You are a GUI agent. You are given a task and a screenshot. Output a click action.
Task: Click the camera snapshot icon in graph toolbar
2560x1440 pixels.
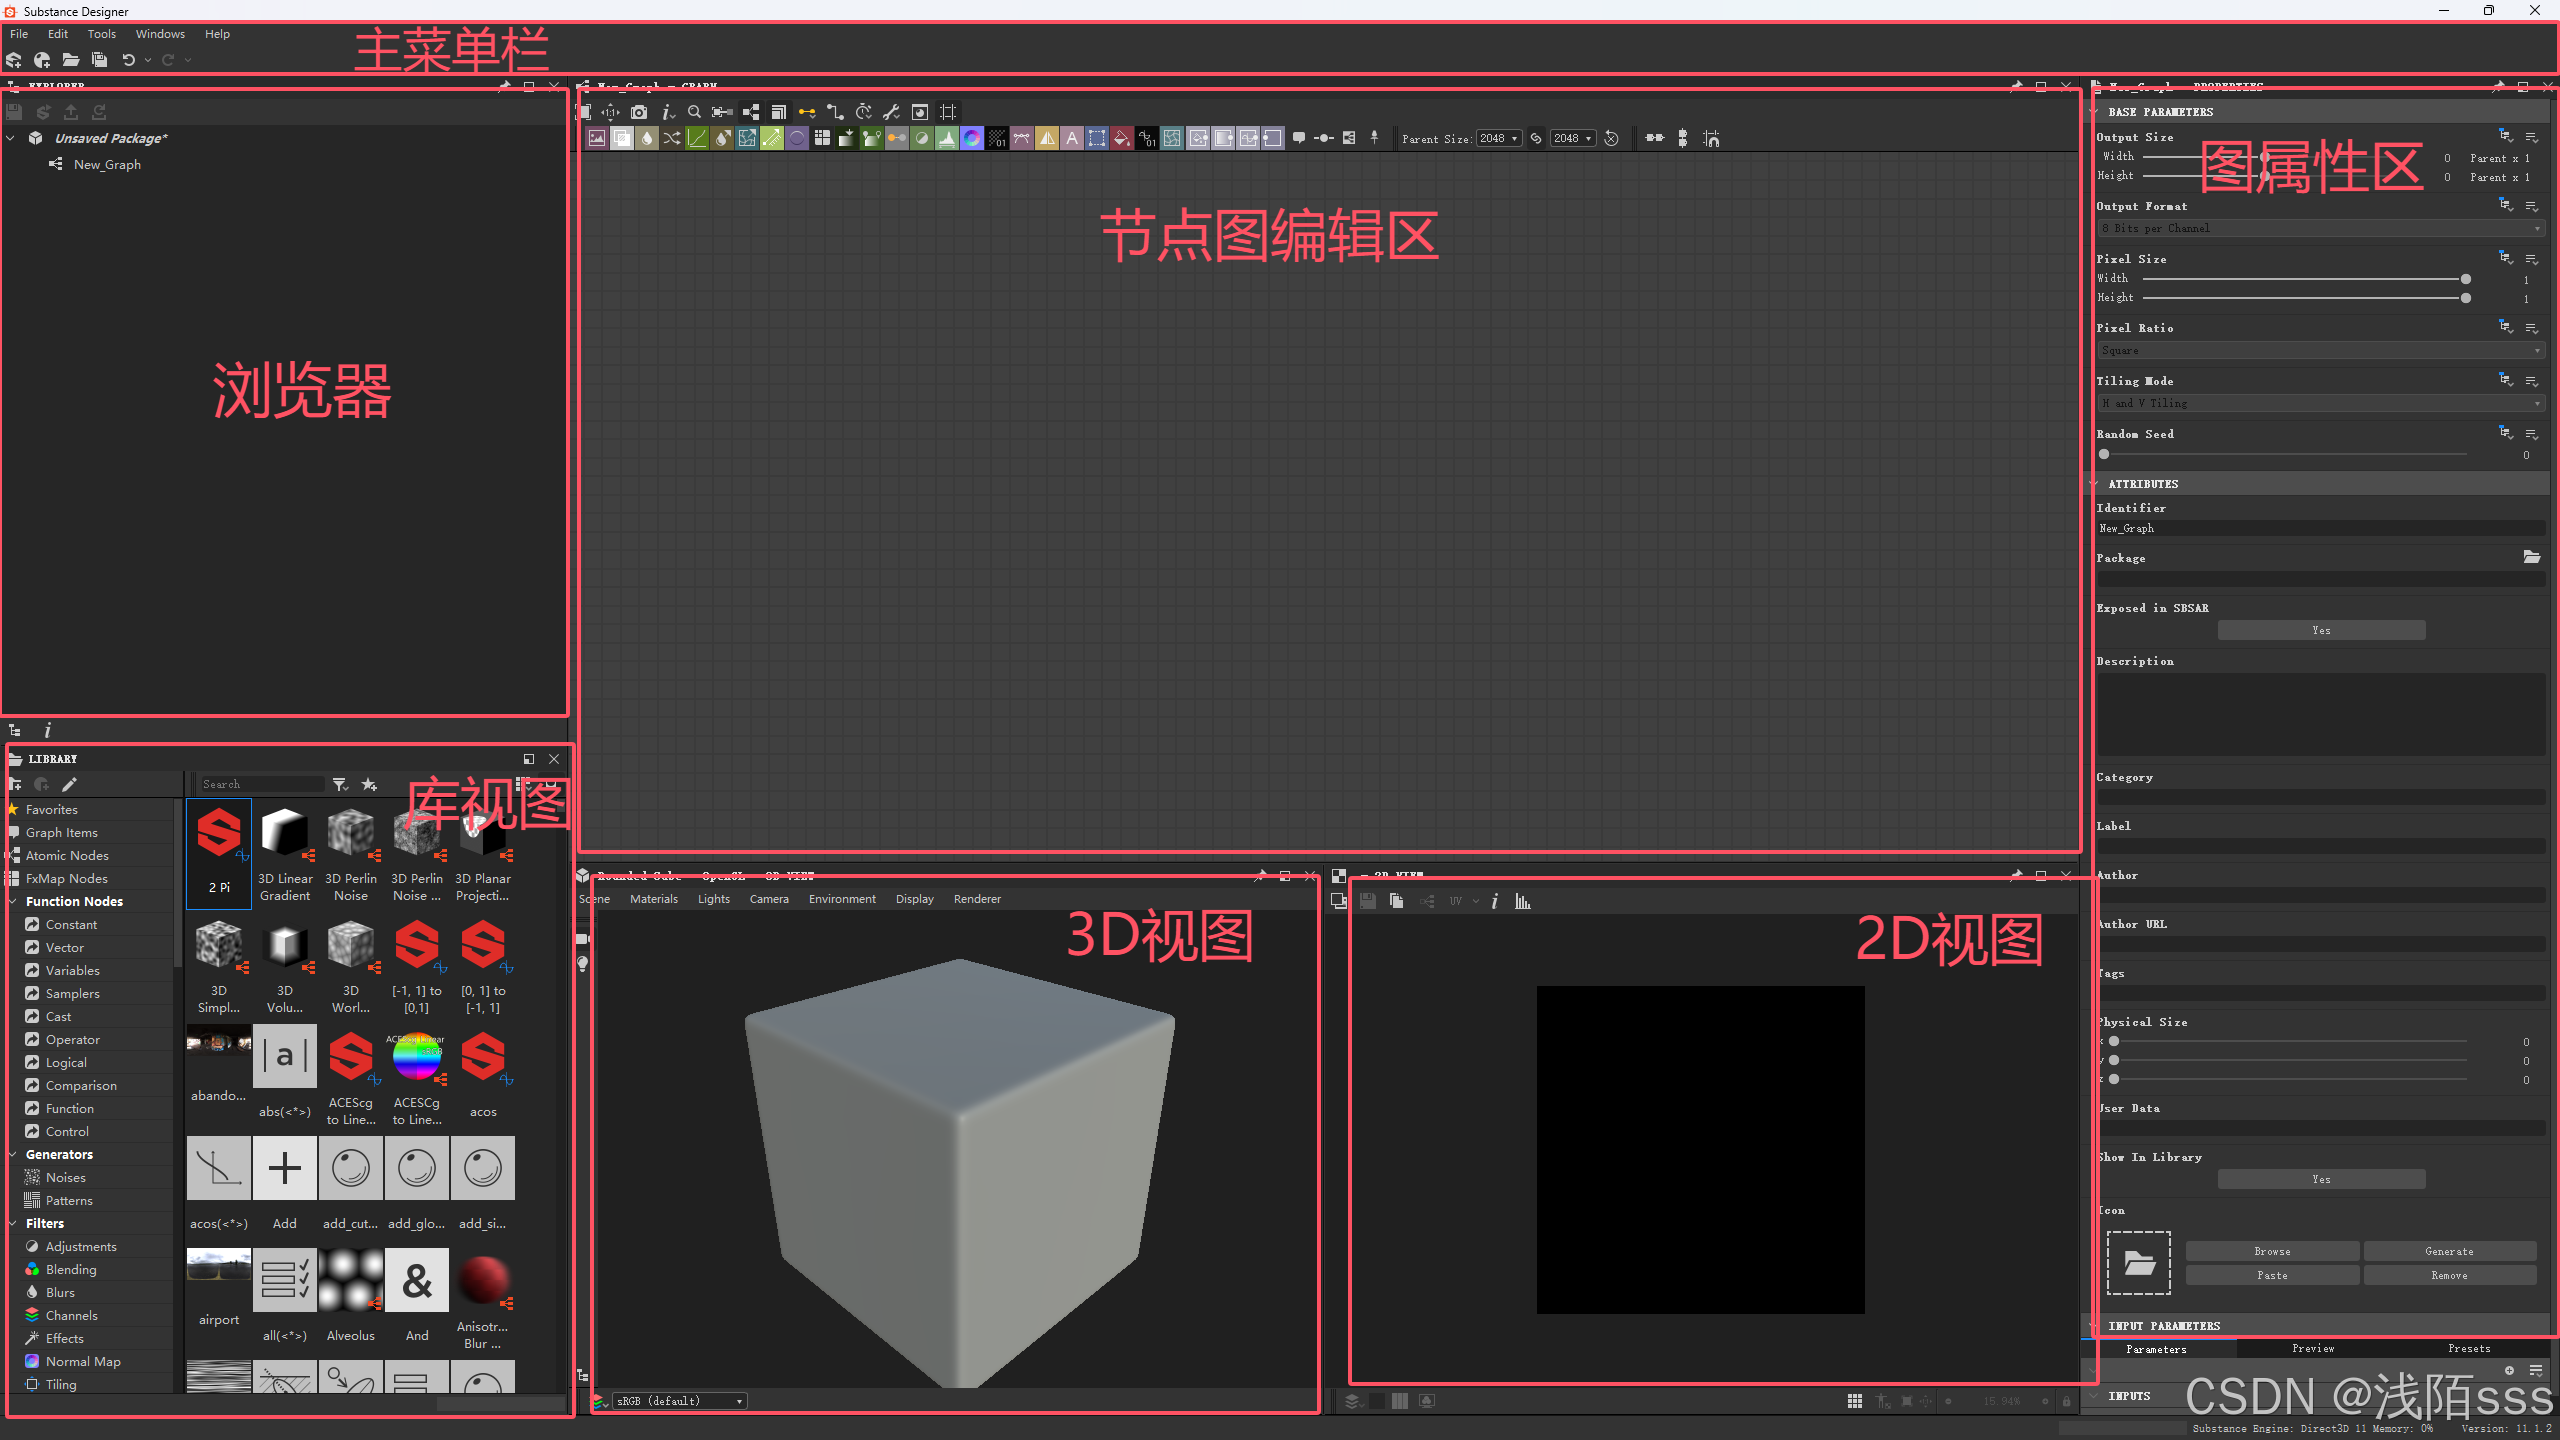point(639,112)
